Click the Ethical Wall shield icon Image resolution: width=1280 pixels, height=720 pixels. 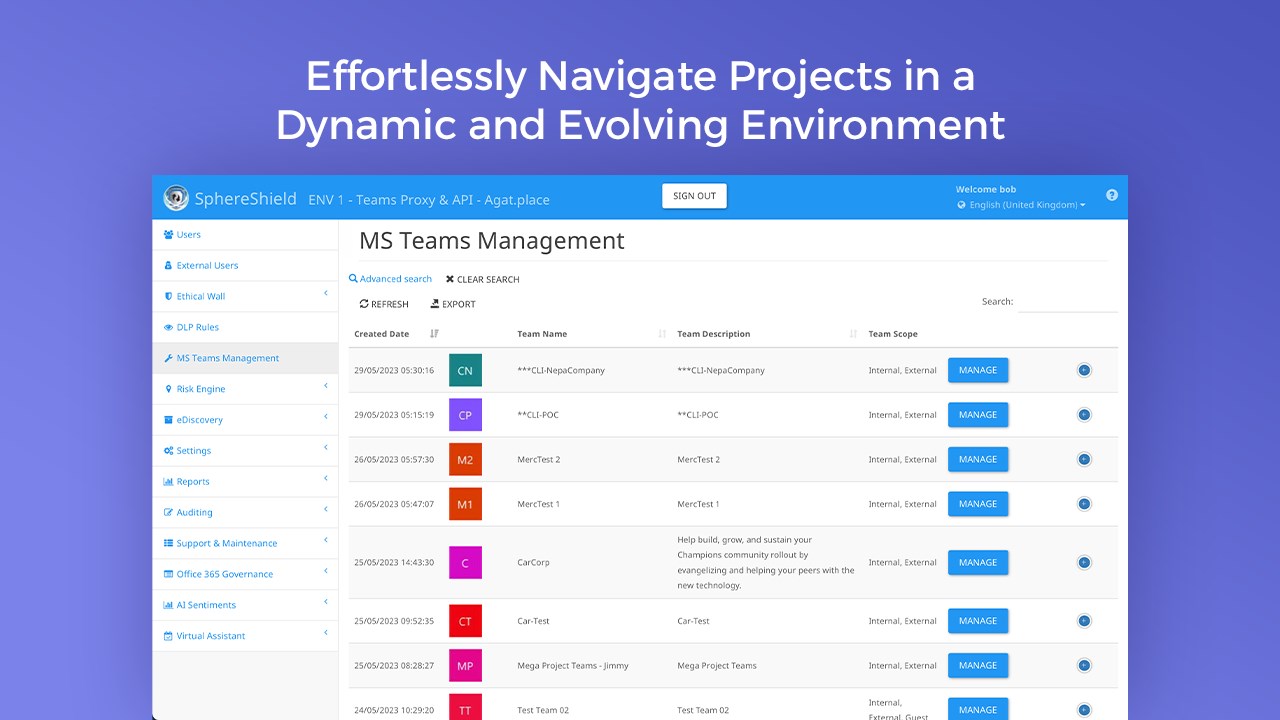click(168, 296)
